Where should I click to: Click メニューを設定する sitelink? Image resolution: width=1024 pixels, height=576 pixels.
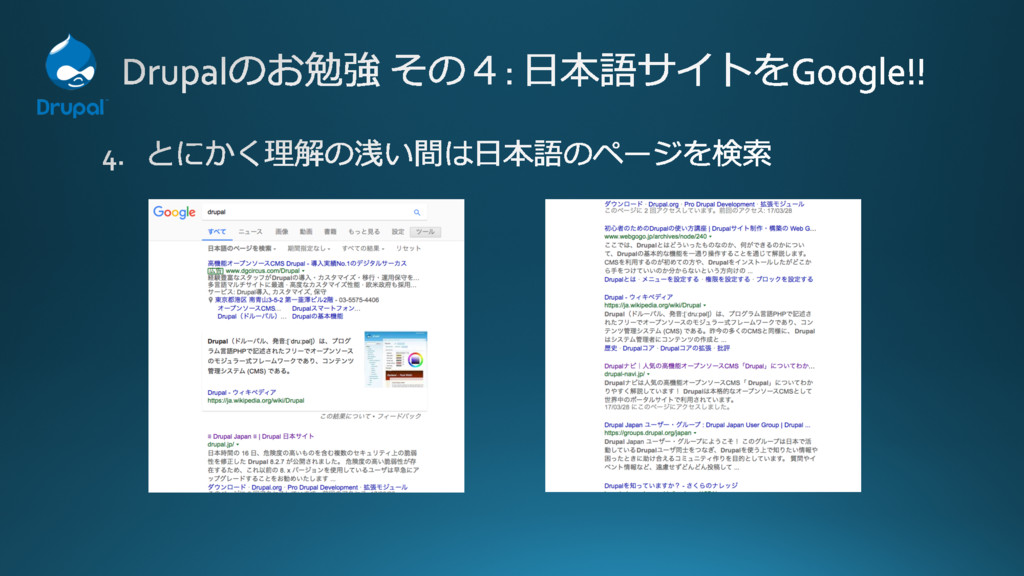[x=670, y=280]
